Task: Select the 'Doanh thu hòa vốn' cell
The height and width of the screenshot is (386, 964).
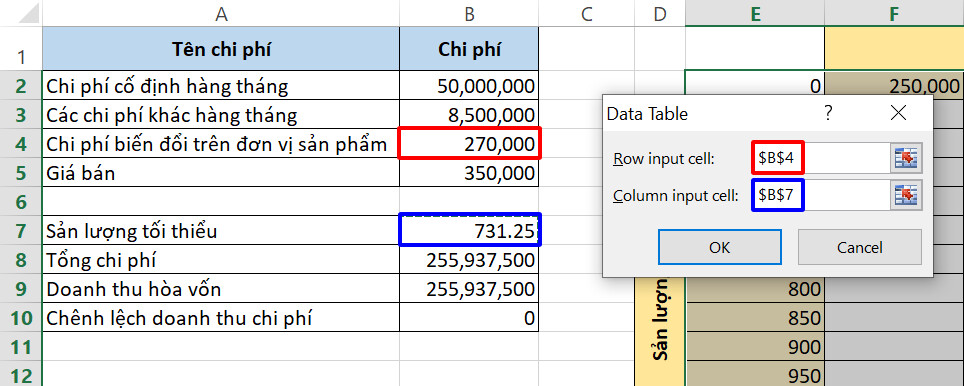Action: point(221,288)
